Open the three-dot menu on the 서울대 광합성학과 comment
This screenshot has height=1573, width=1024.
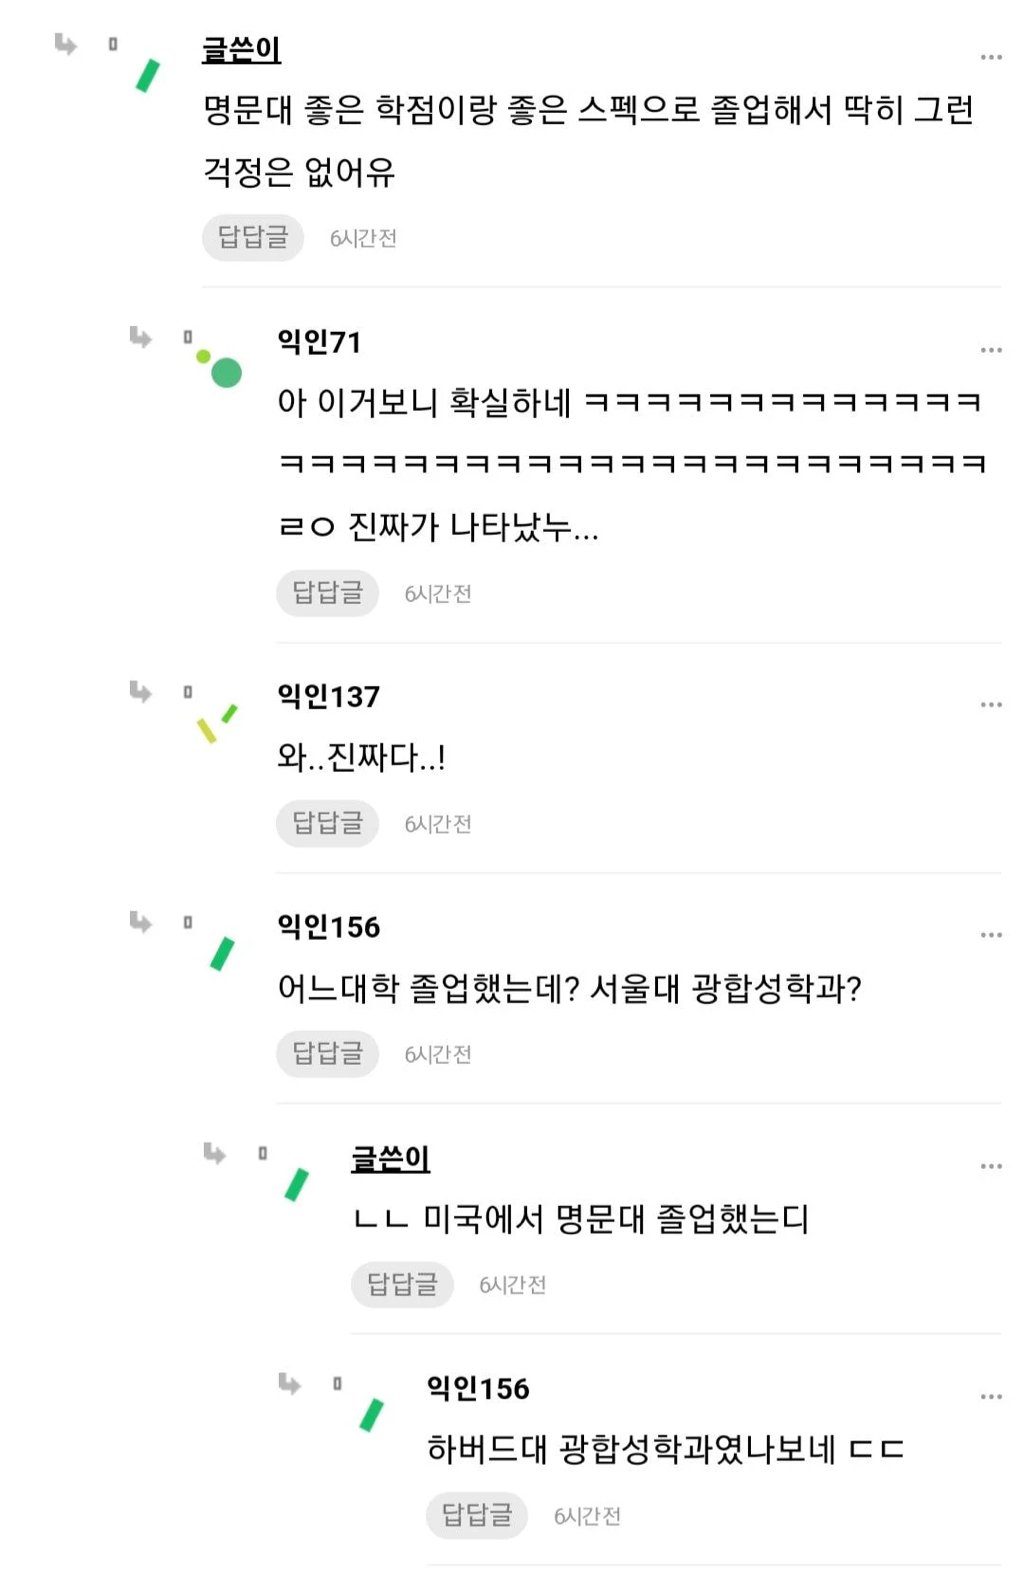click(990, 935)
